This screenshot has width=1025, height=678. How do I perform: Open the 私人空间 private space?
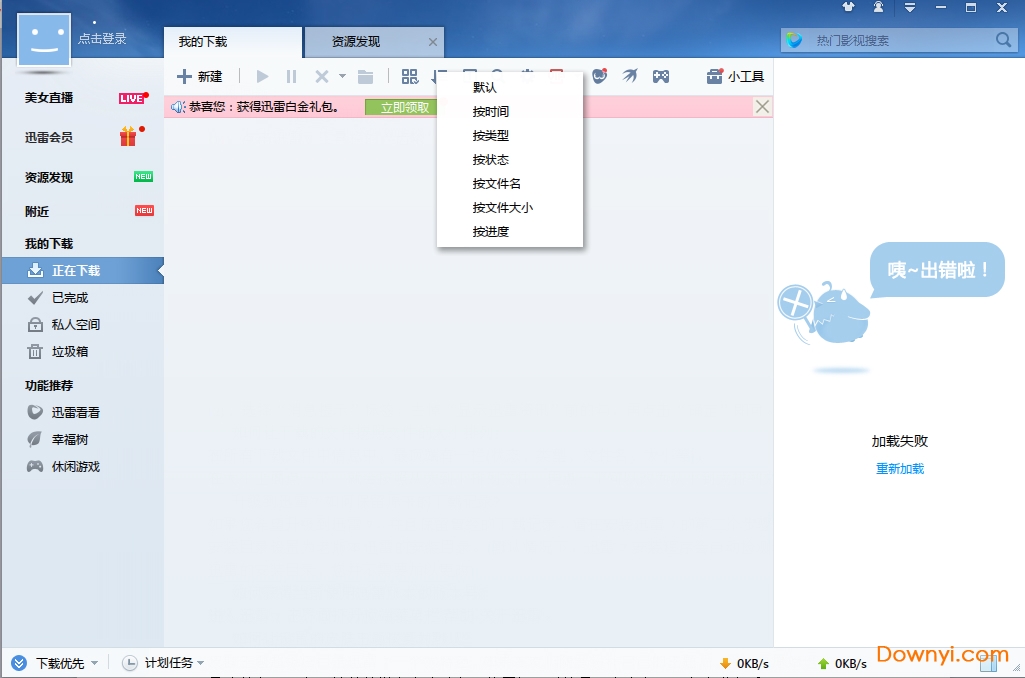(x=72, y=324)
